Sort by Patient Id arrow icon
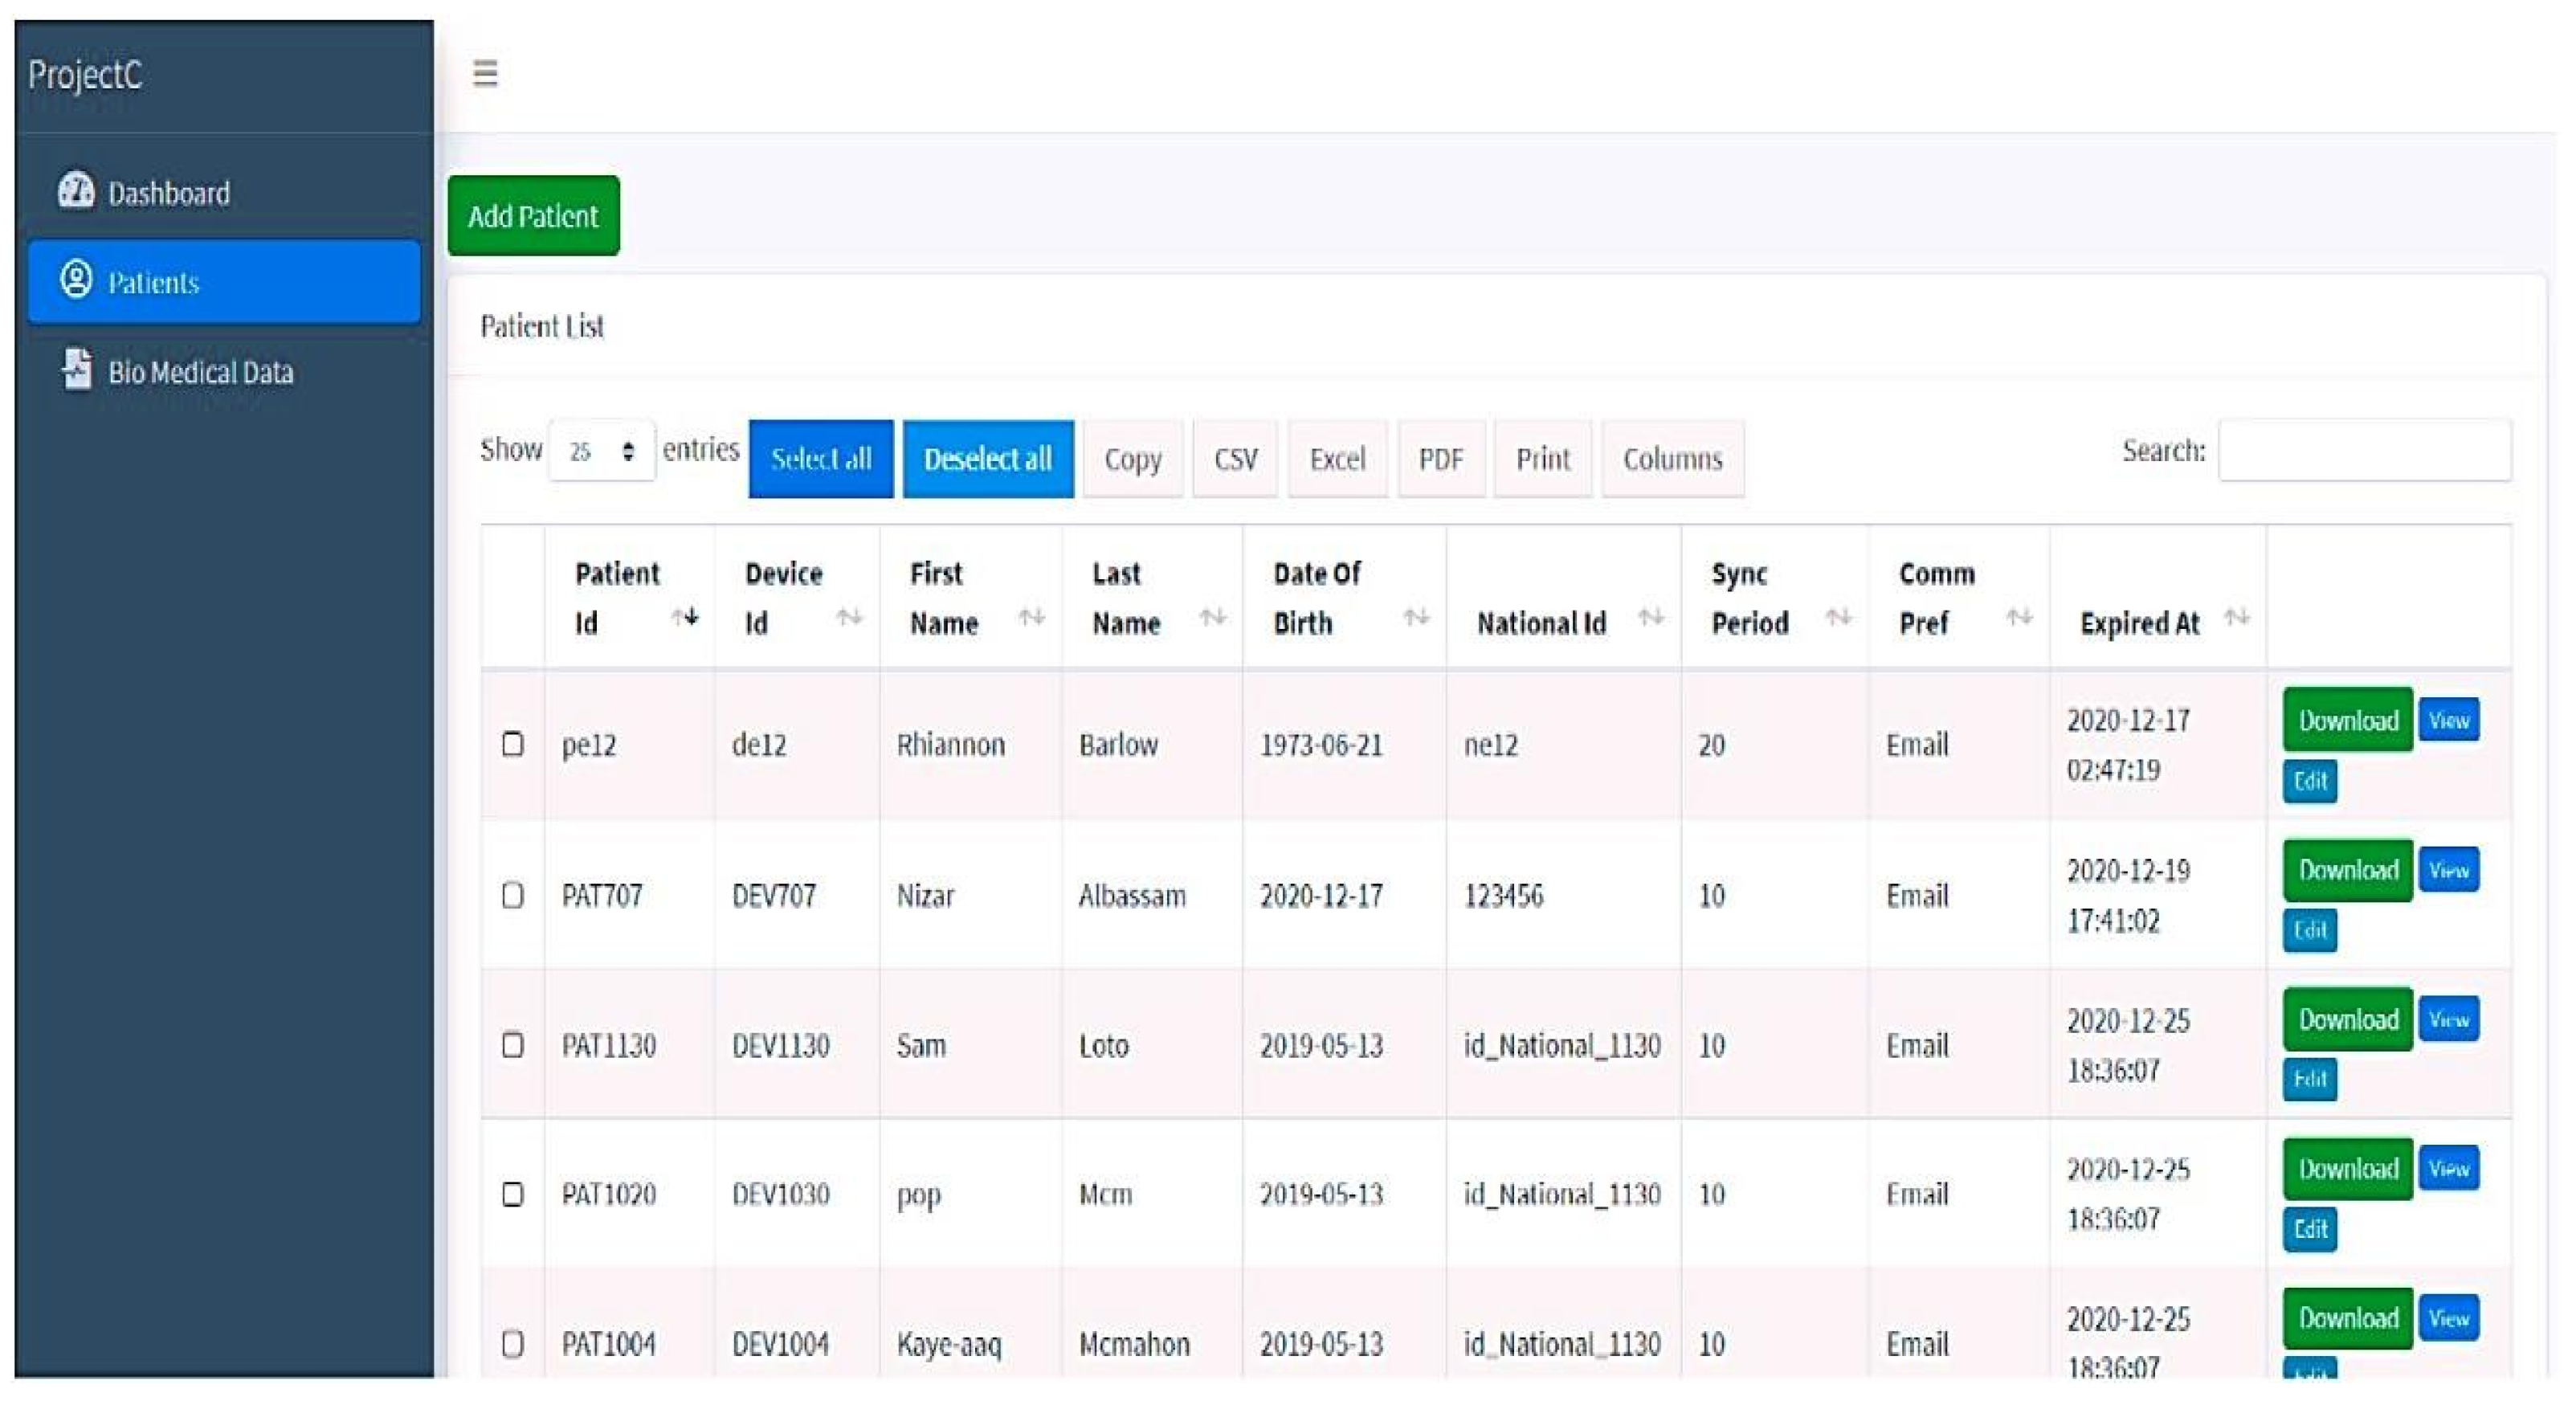The height and width of the screenshot is (1409, 2576). 685,617
